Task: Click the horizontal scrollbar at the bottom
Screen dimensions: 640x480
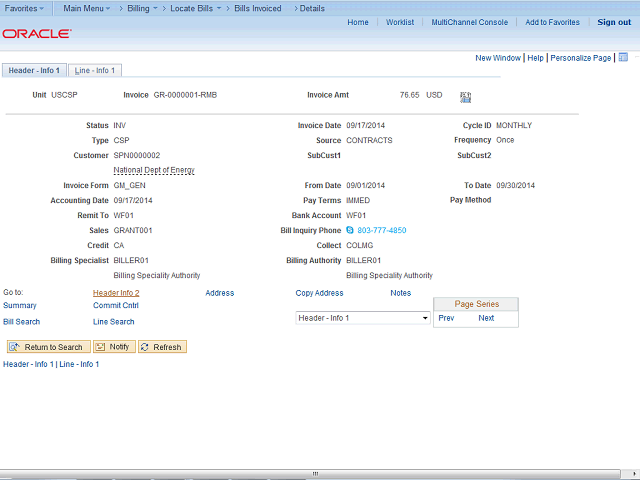Action: pos(315,474)
